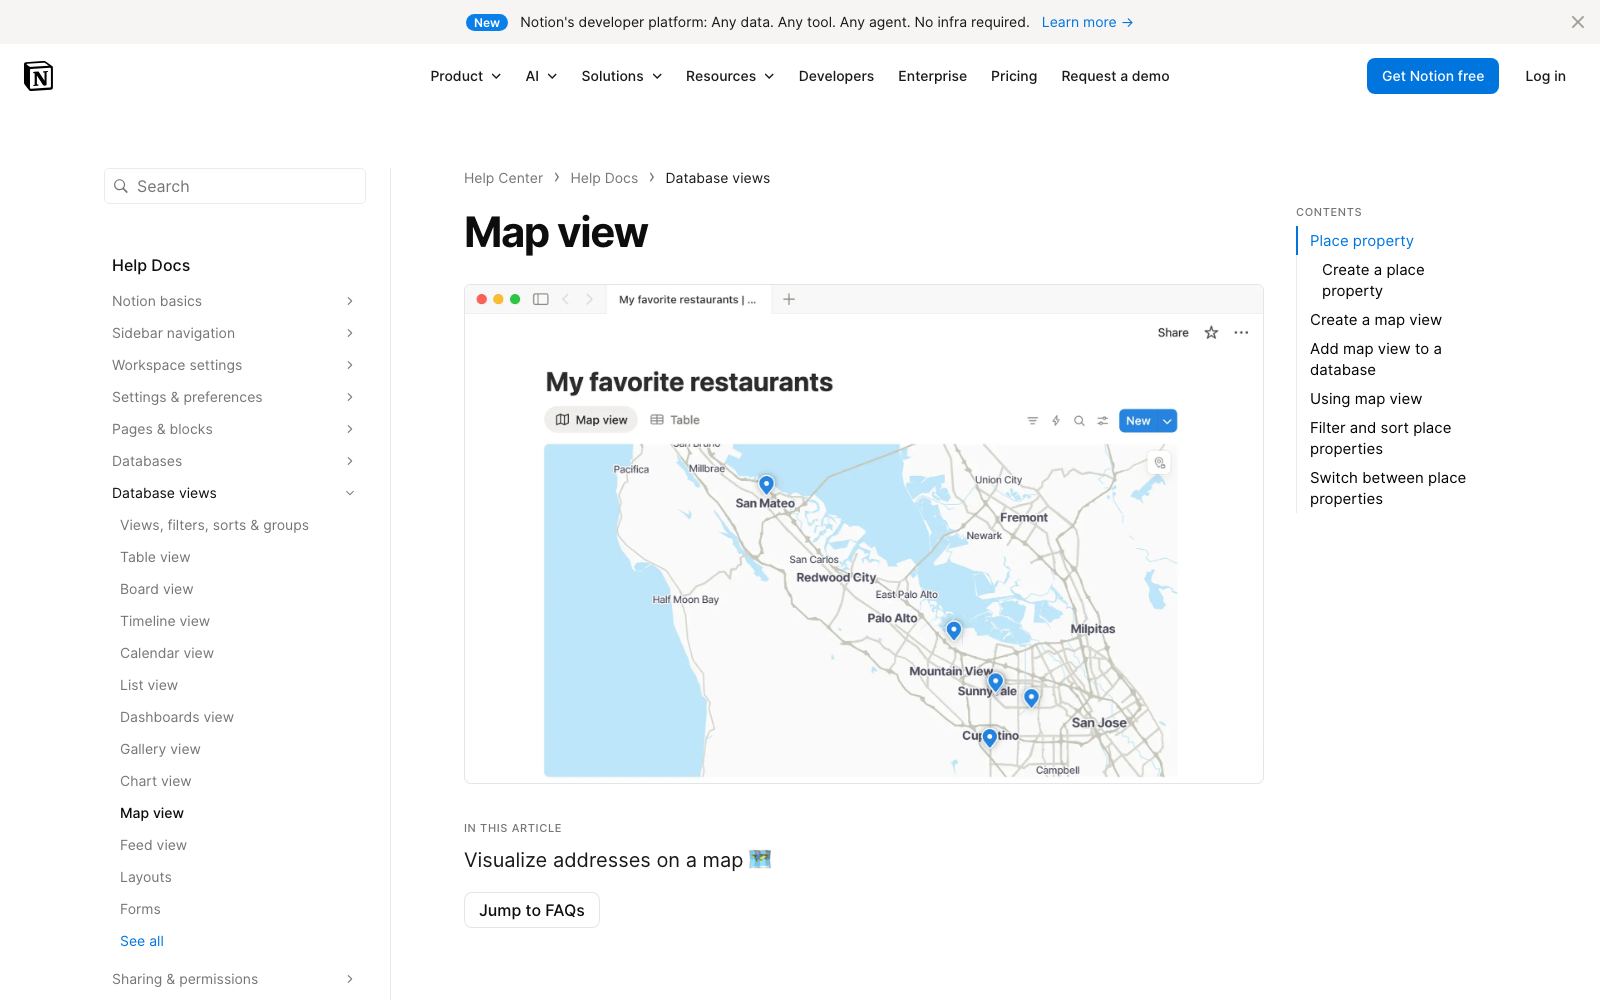The width and height of the screenshot is (1600, 1000).
Task: Jump to Create a place property section
Action: click(1373, 280)
